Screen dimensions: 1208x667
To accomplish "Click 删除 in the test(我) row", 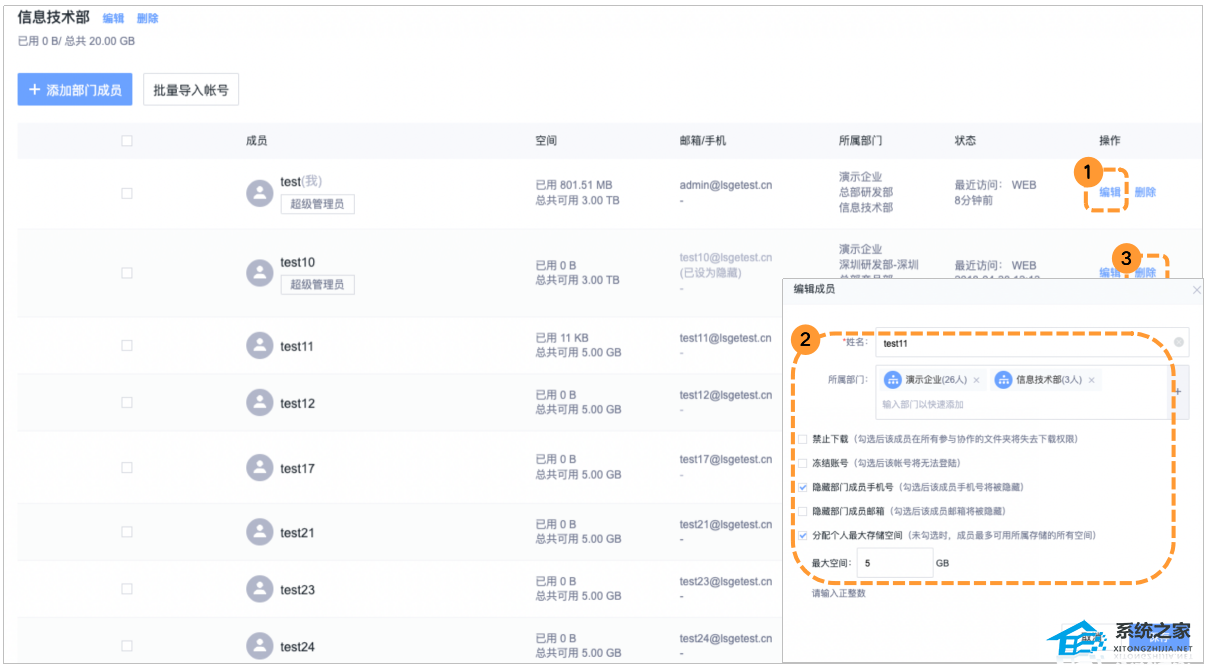I will [1146, 192].
